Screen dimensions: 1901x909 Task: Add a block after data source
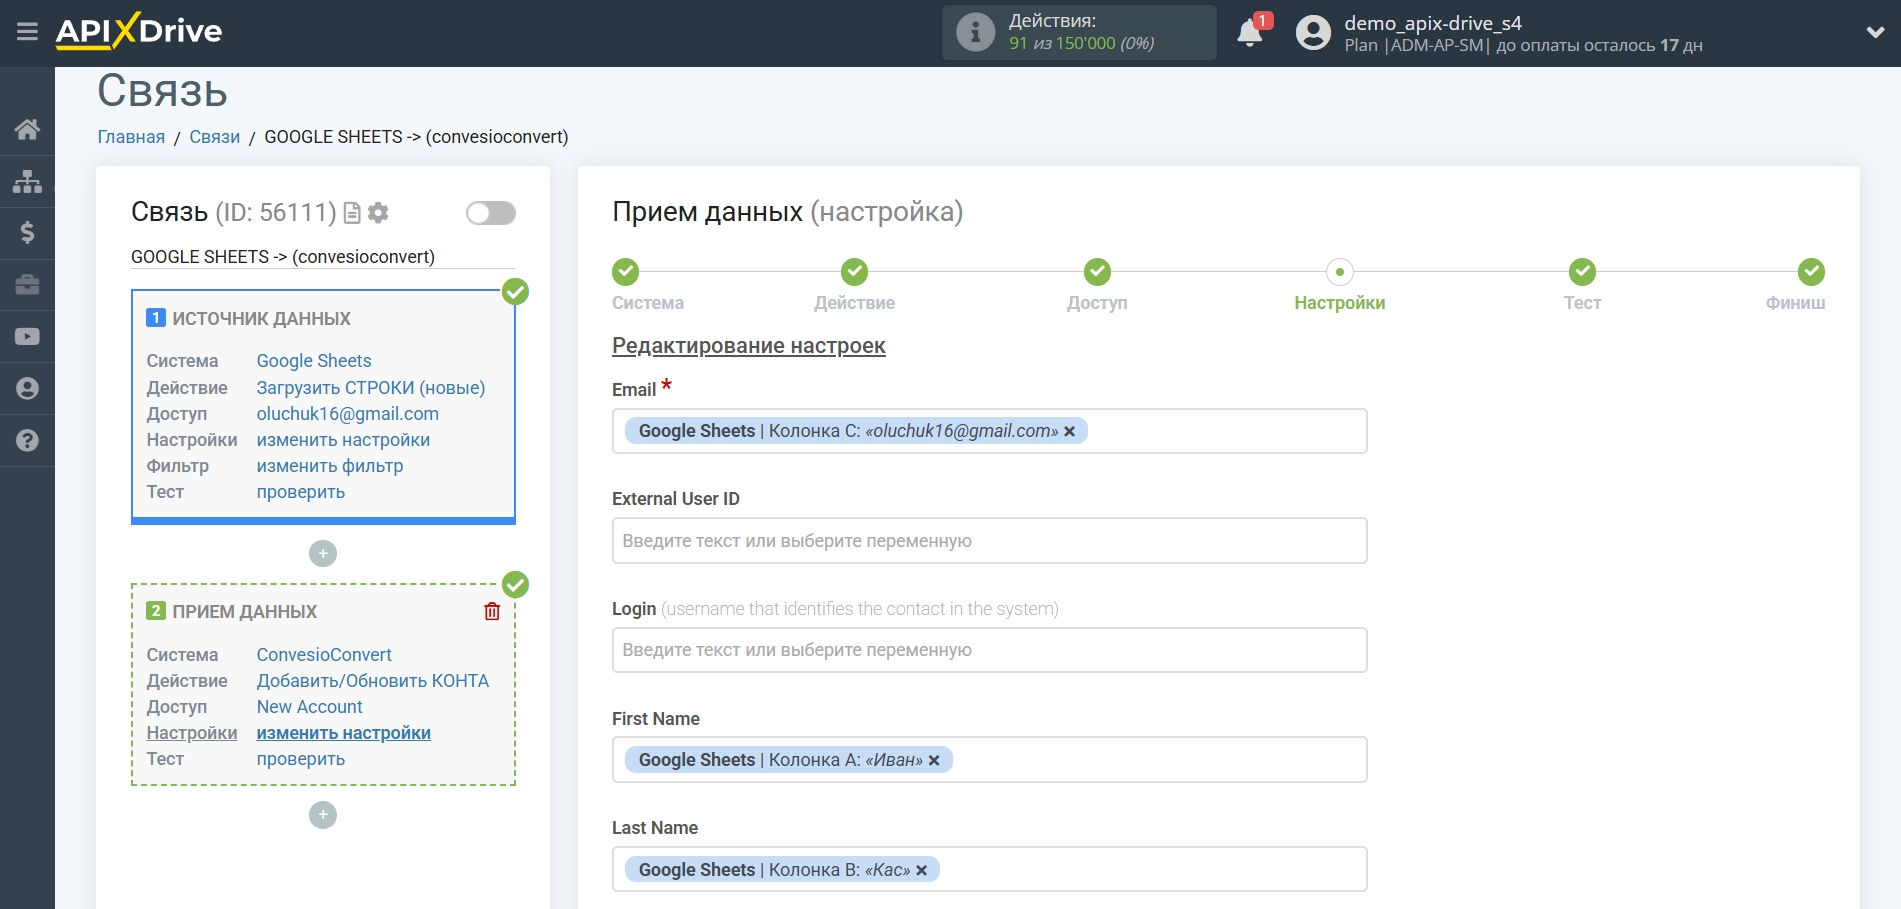pyautogui.click(x=323, y=554)
